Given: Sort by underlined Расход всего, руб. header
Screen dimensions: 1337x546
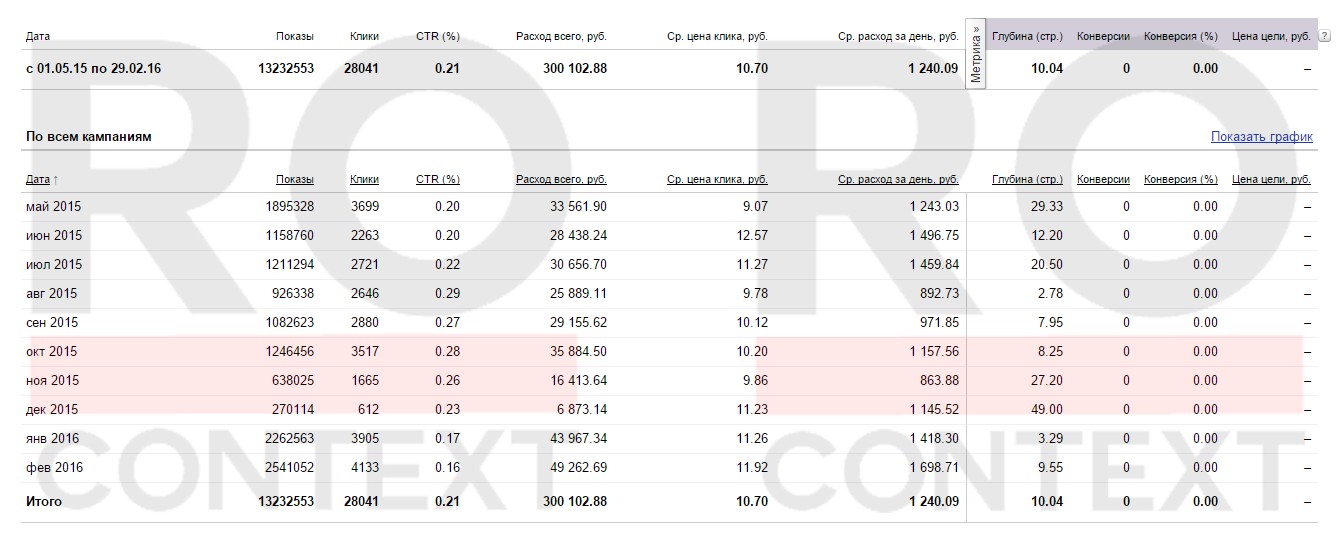Looking at the screenshot, I should [561, 180].
